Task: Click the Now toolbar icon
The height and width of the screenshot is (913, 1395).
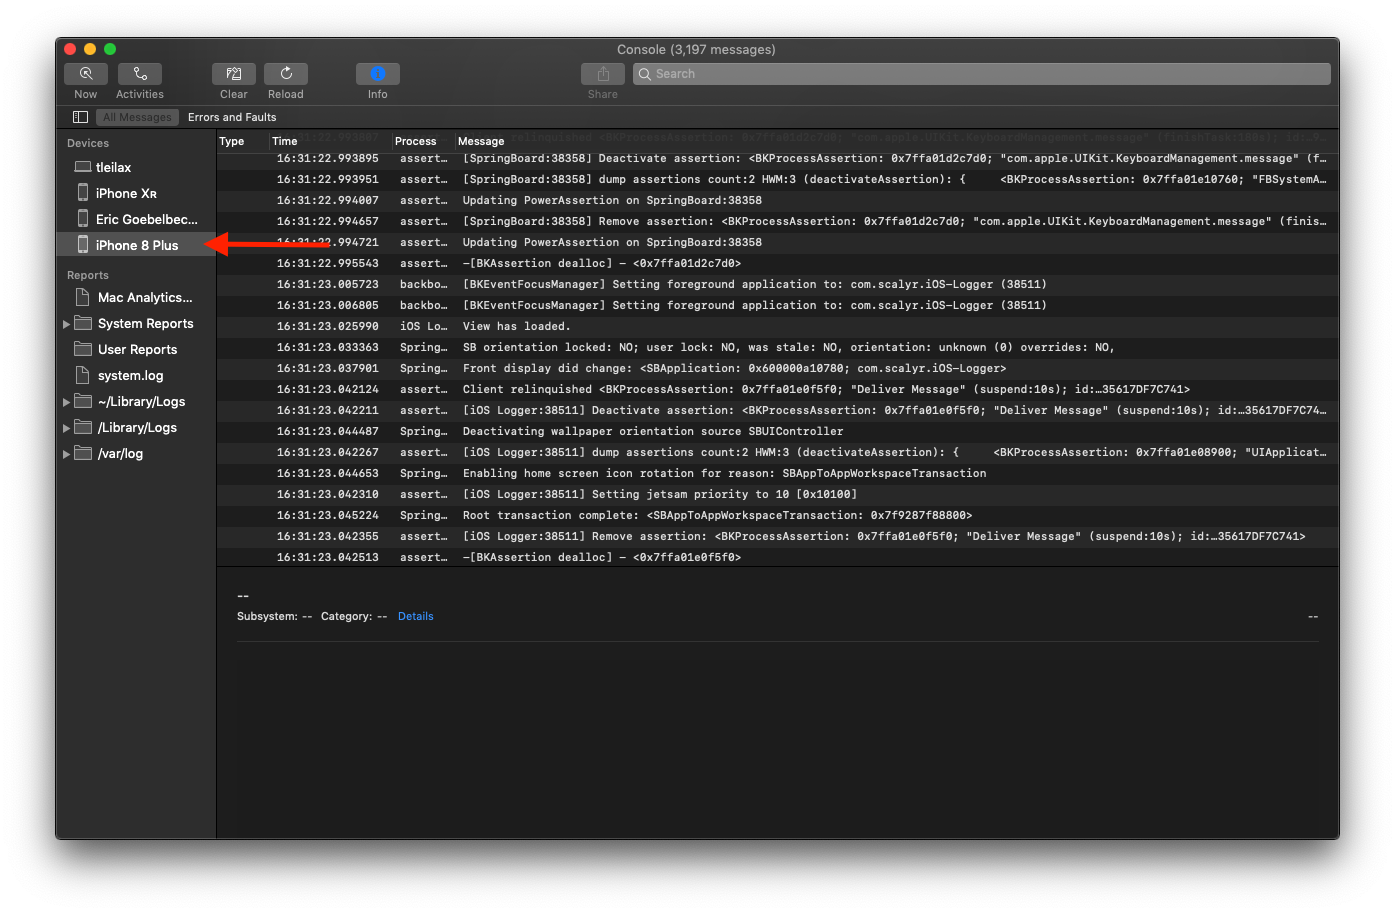Action: click(x=86, y=74)
